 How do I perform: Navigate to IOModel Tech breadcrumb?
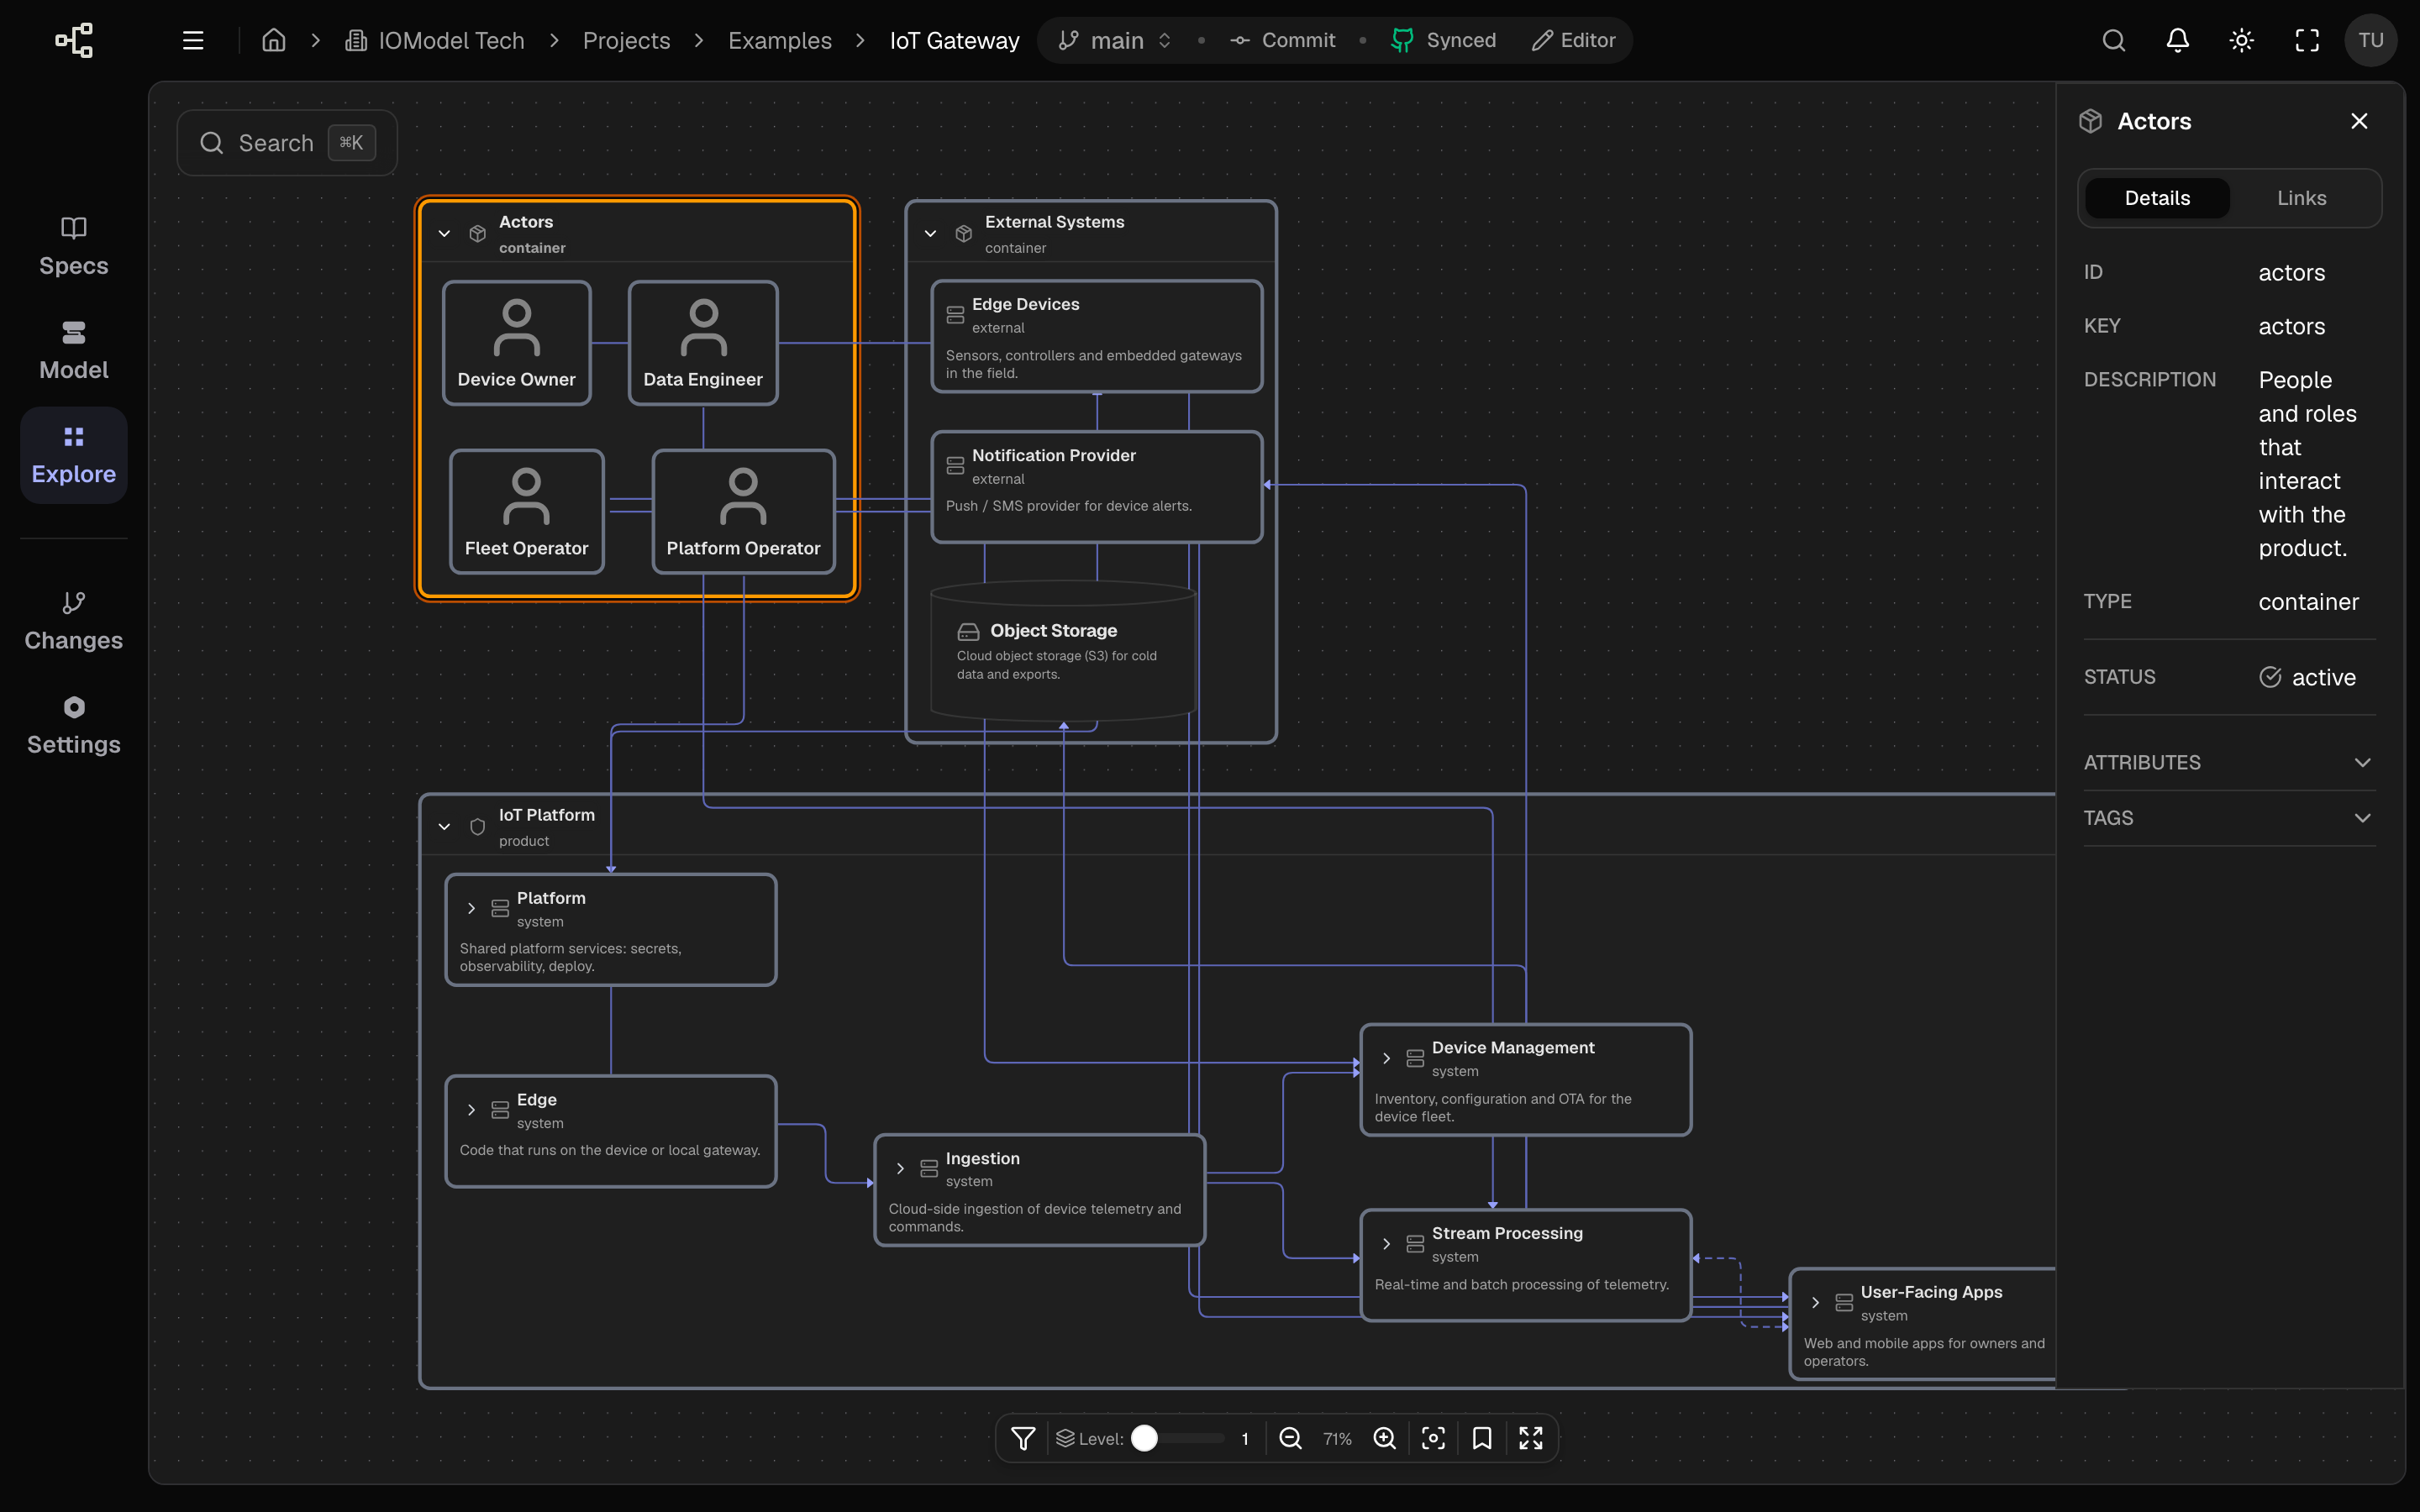pyautogui.click(x=435, y=40)
